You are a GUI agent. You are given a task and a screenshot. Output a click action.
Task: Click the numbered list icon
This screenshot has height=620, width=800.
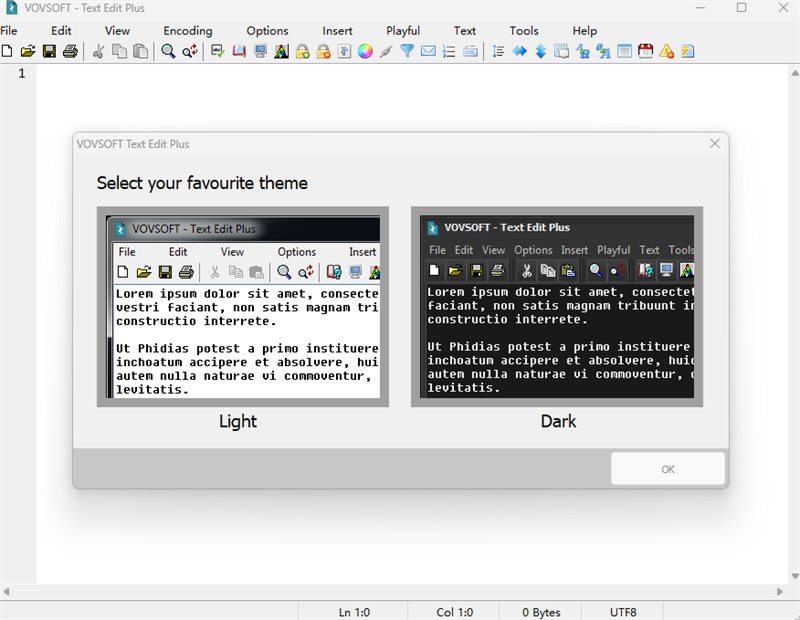449,51
